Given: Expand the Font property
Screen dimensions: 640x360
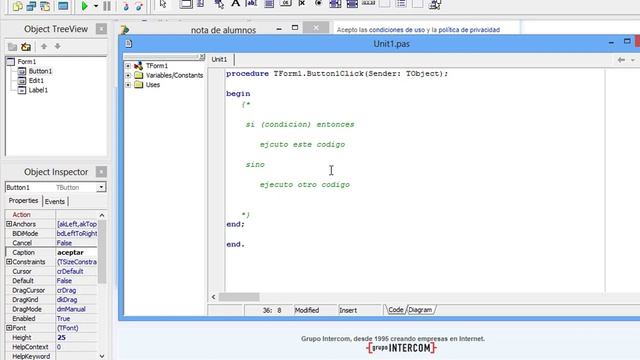Looking at the screenshot, I should [9, 328].
